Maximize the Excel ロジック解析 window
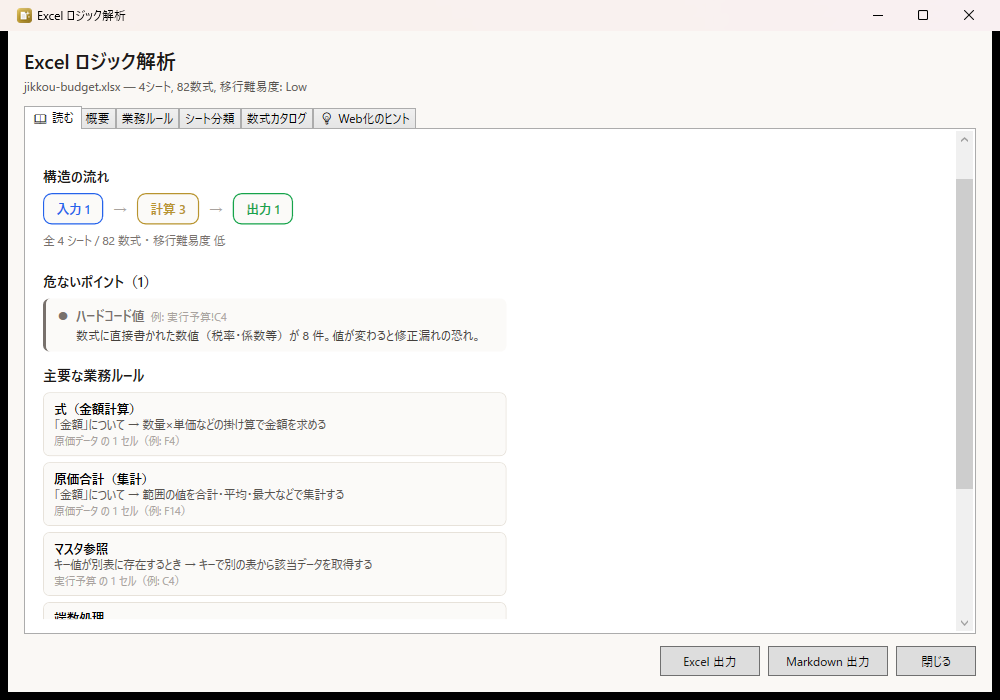The image size is (1000, 700). tap(923, 15)
